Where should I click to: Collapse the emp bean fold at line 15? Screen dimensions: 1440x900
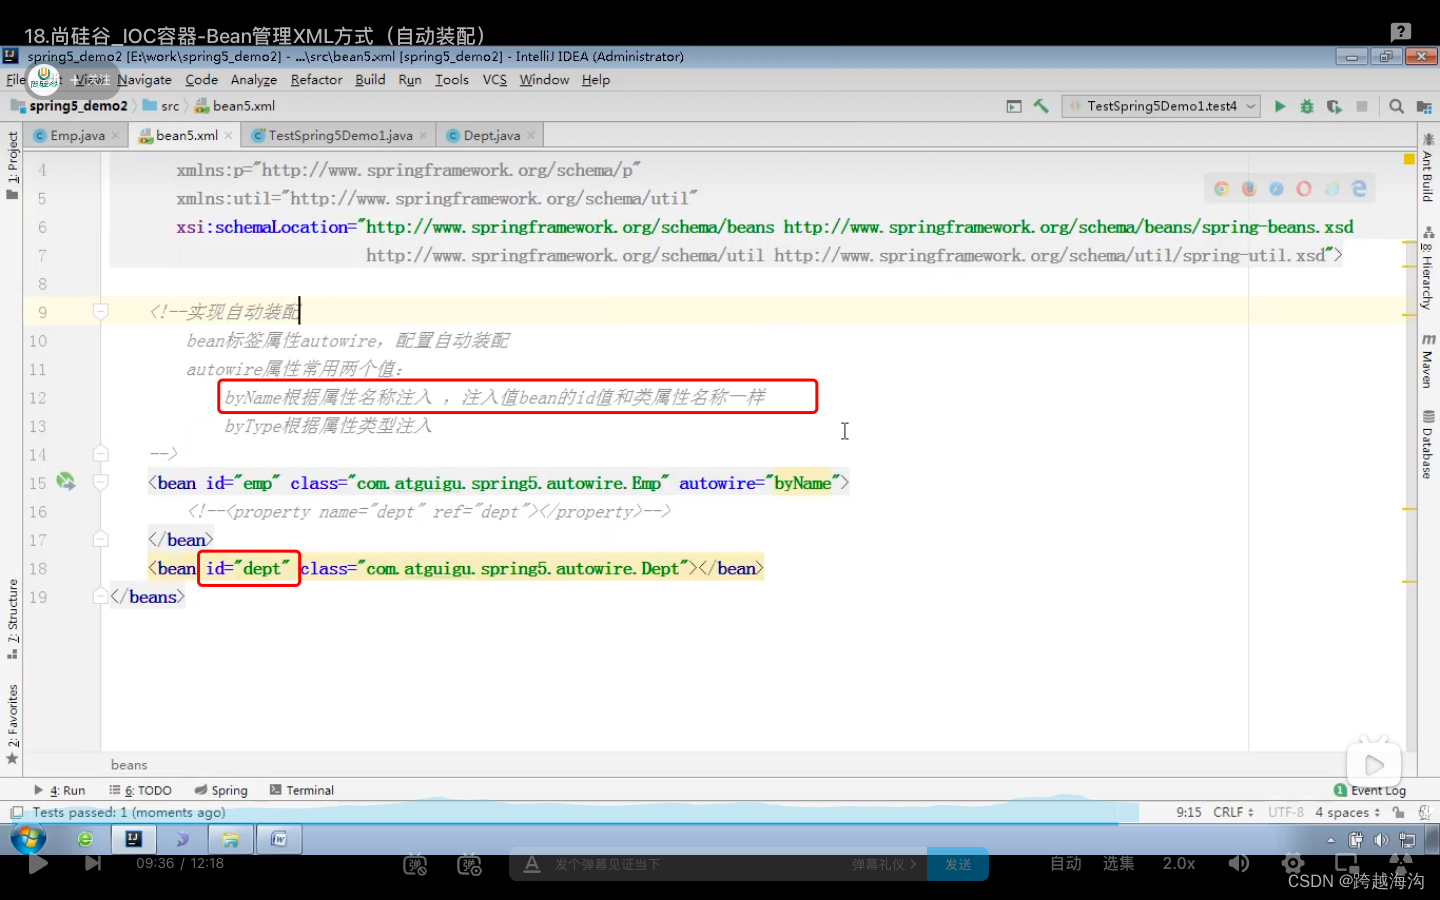click(x=100, y=482)
